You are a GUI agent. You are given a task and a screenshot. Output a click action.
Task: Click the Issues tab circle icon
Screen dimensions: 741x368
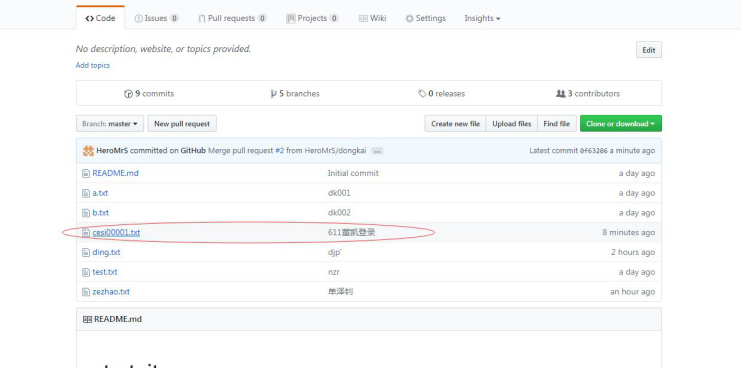(x=138, y=18)
